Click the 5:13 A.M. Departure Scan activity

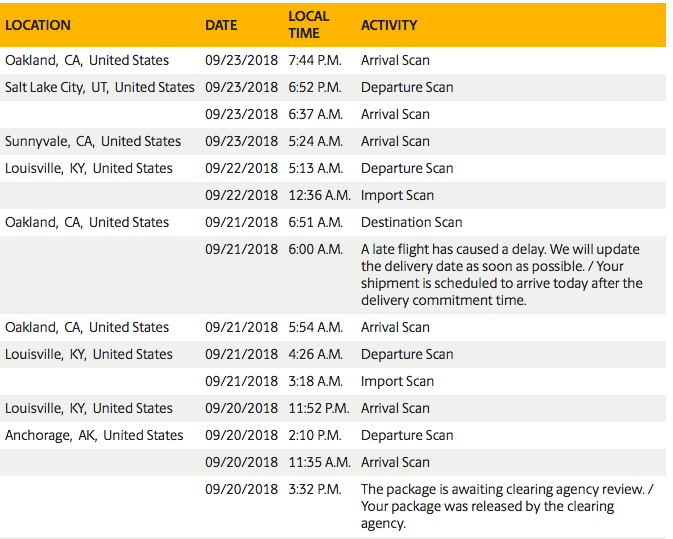[407, 169]
